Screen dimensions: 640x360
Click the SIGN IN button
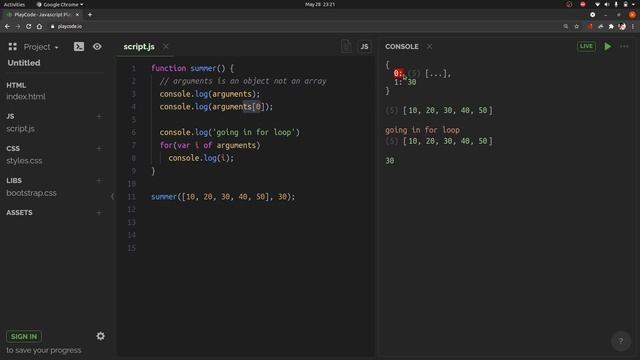pyautogui.click(x=24, y=336)
